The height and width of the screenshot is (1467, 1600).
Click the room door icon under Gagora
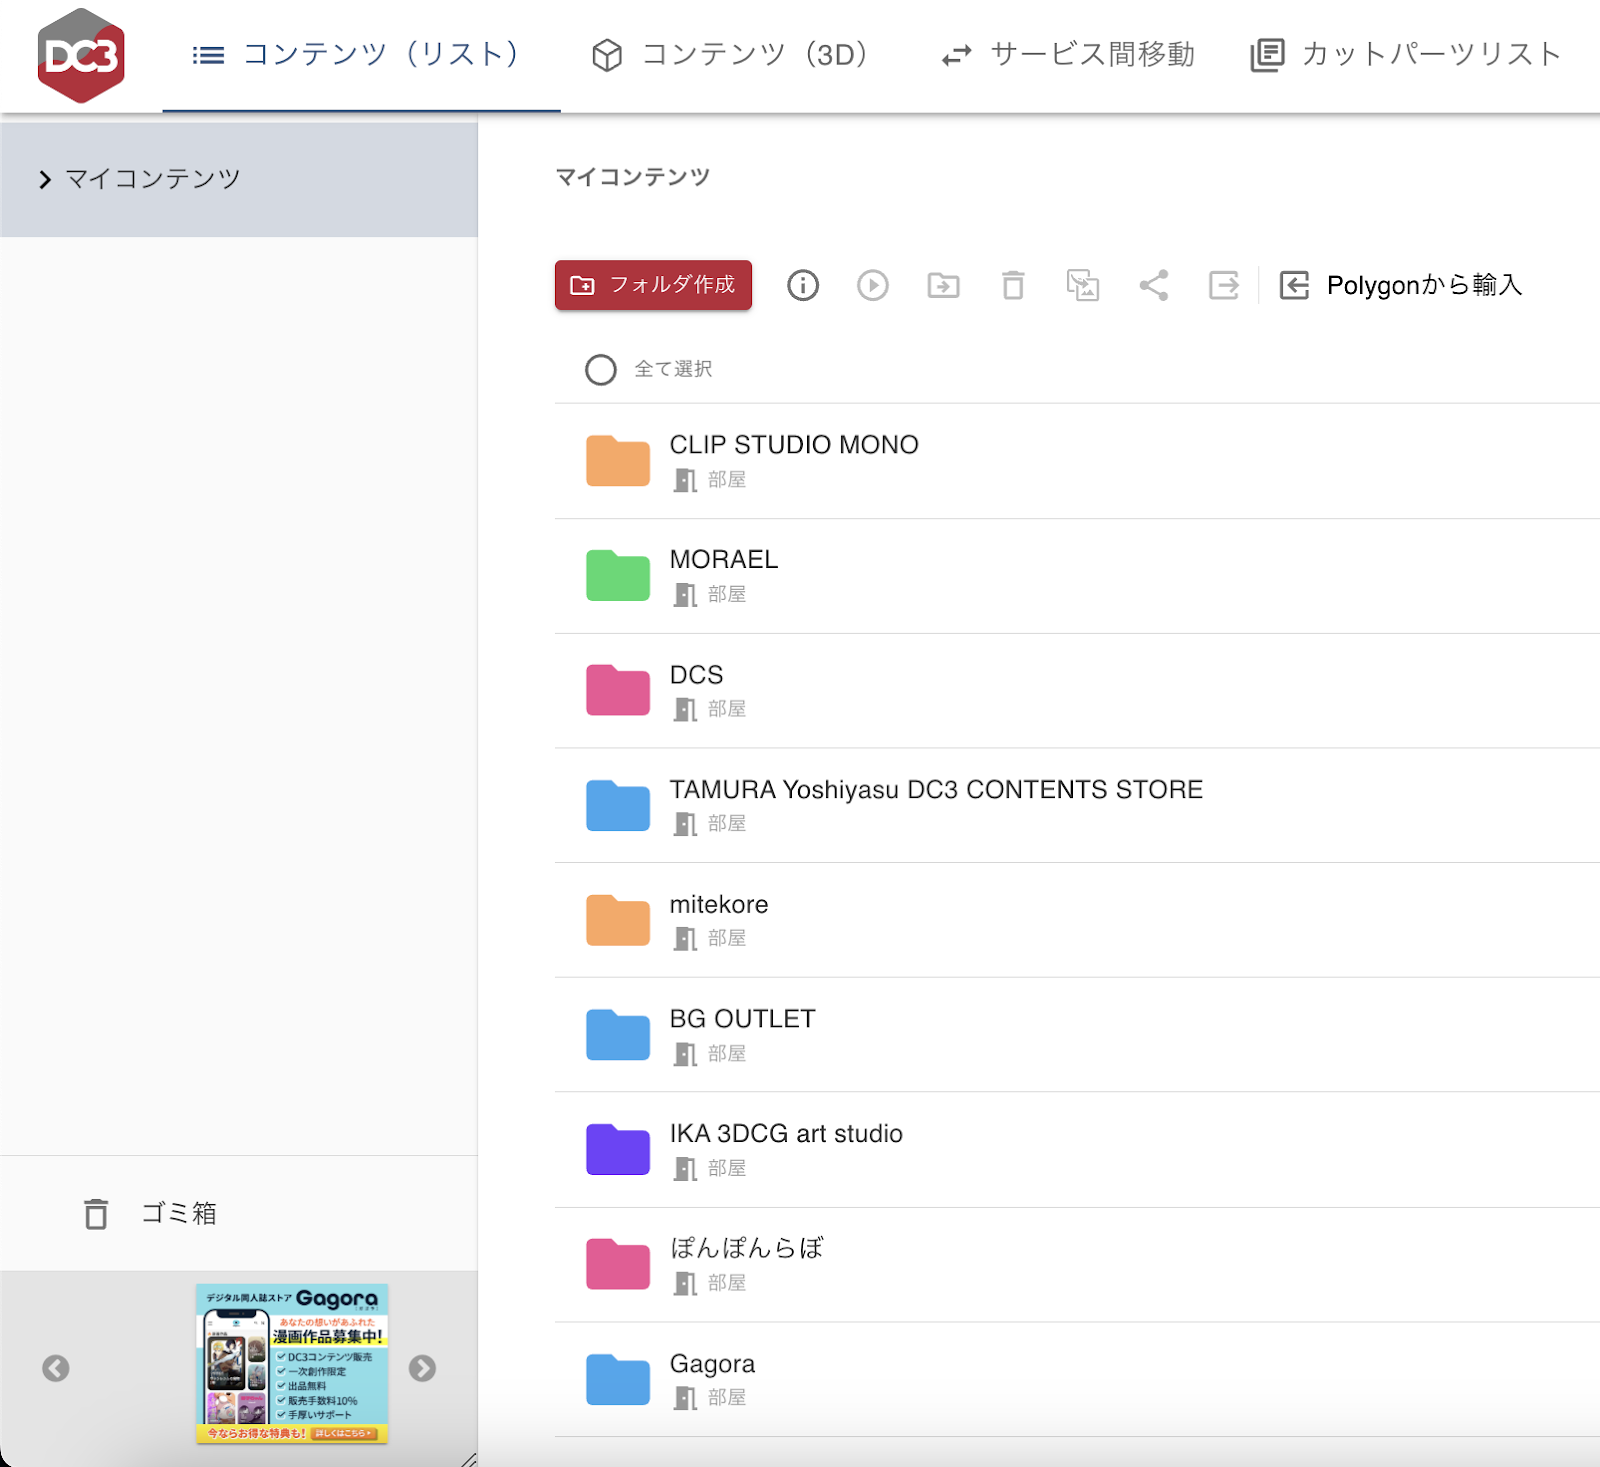point(685,1398)
